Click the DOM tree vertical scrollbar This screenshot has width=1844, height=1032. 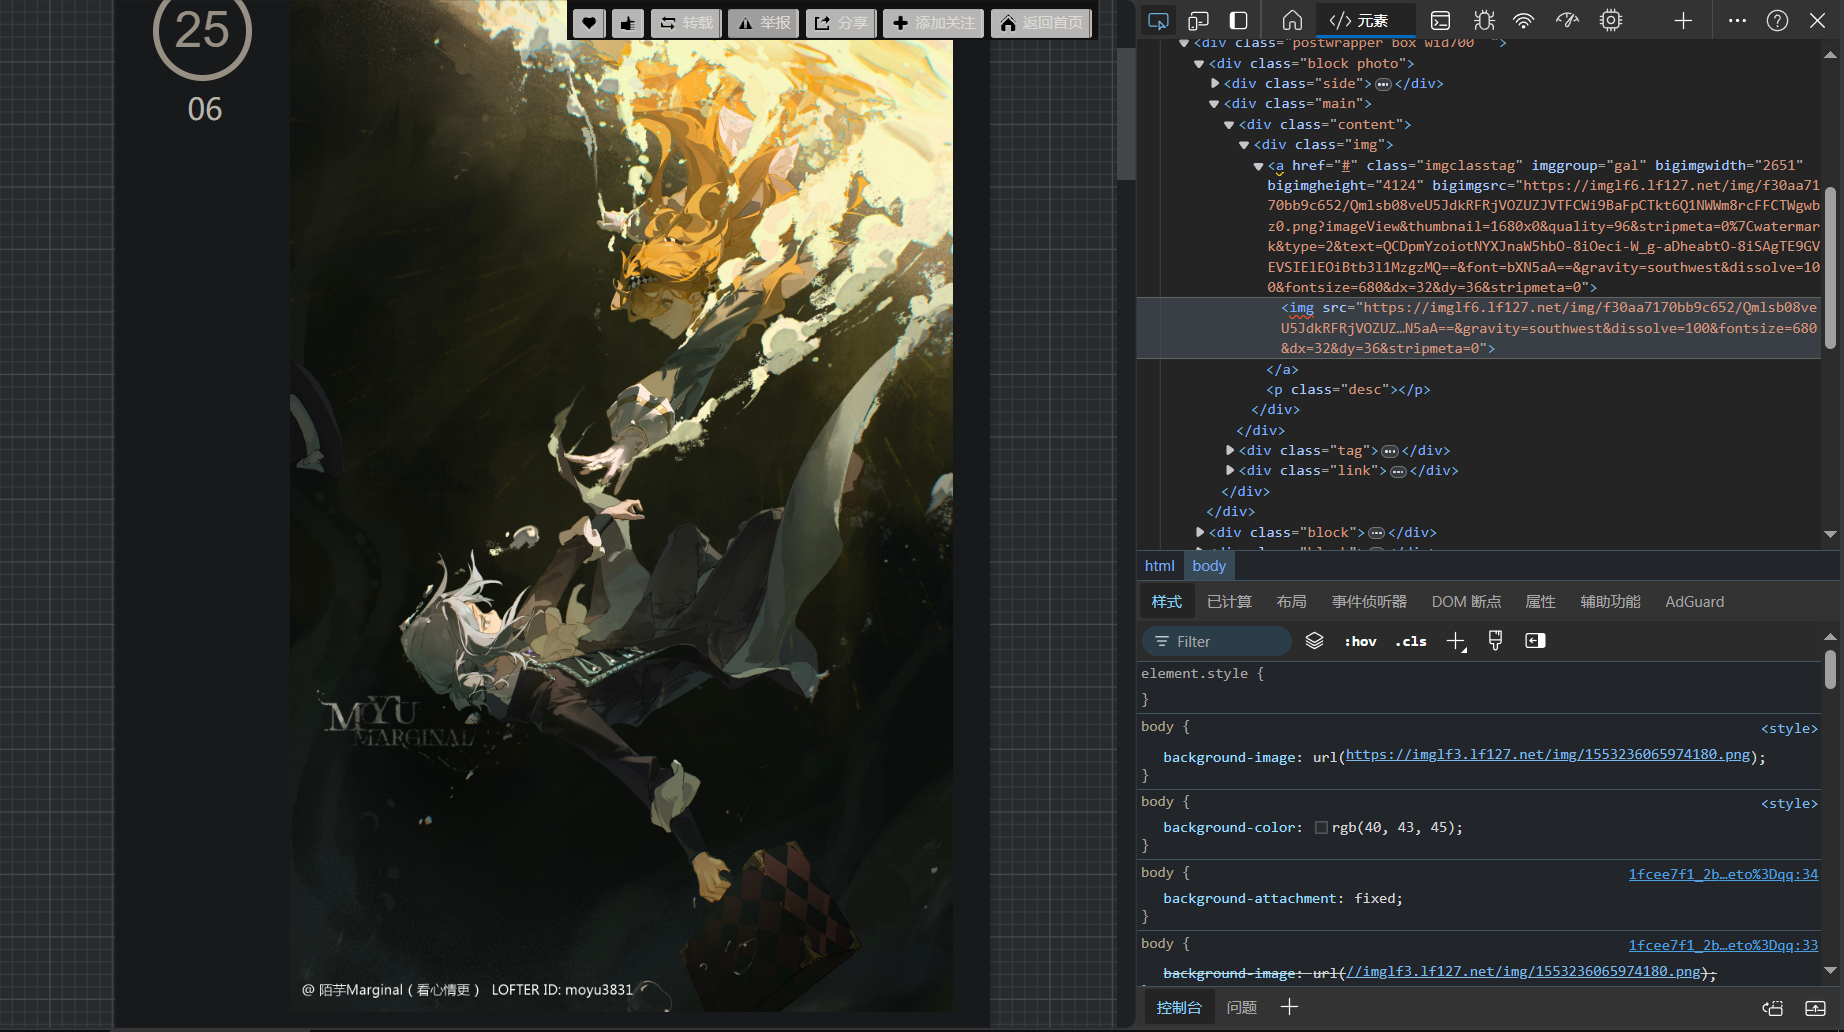(x=1830, y=268)
